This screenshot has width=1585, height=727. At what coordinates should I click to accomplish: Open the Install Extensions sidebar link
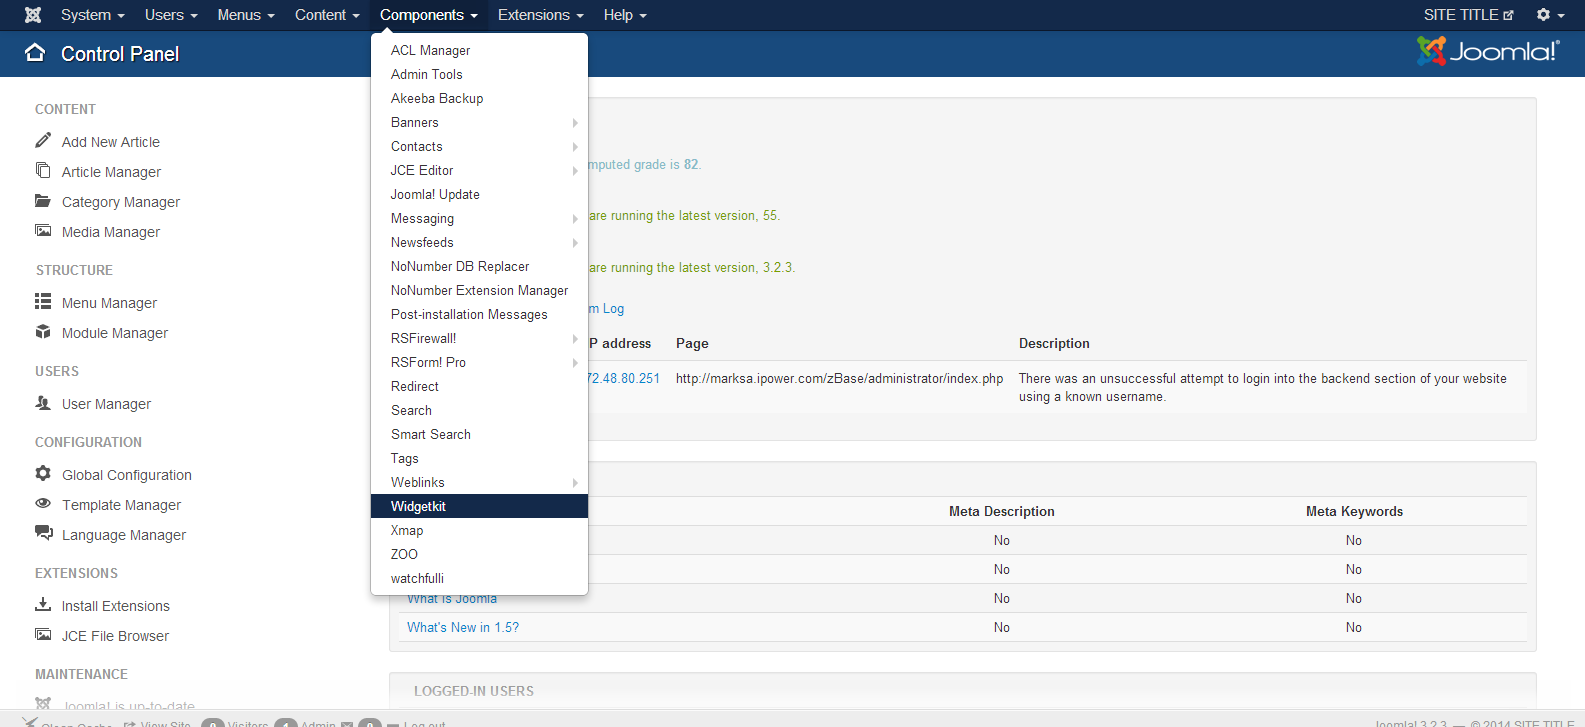point(116,606)
